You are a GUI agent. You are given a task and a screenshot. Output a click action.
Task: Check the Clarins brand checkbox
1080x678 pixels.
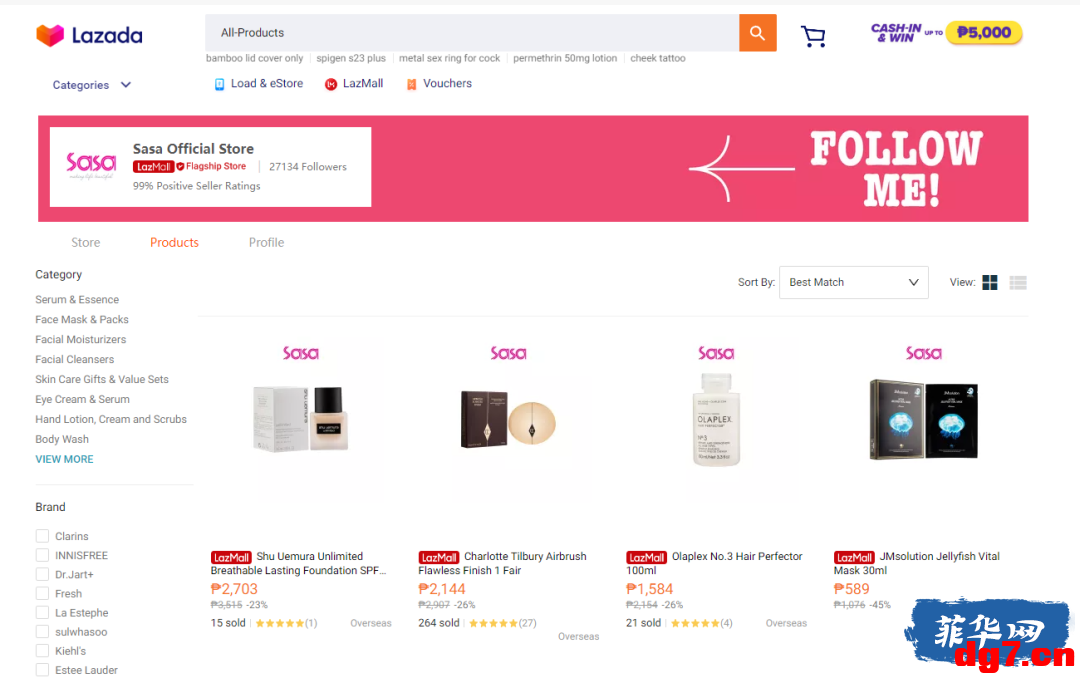[x=42, y=536]
